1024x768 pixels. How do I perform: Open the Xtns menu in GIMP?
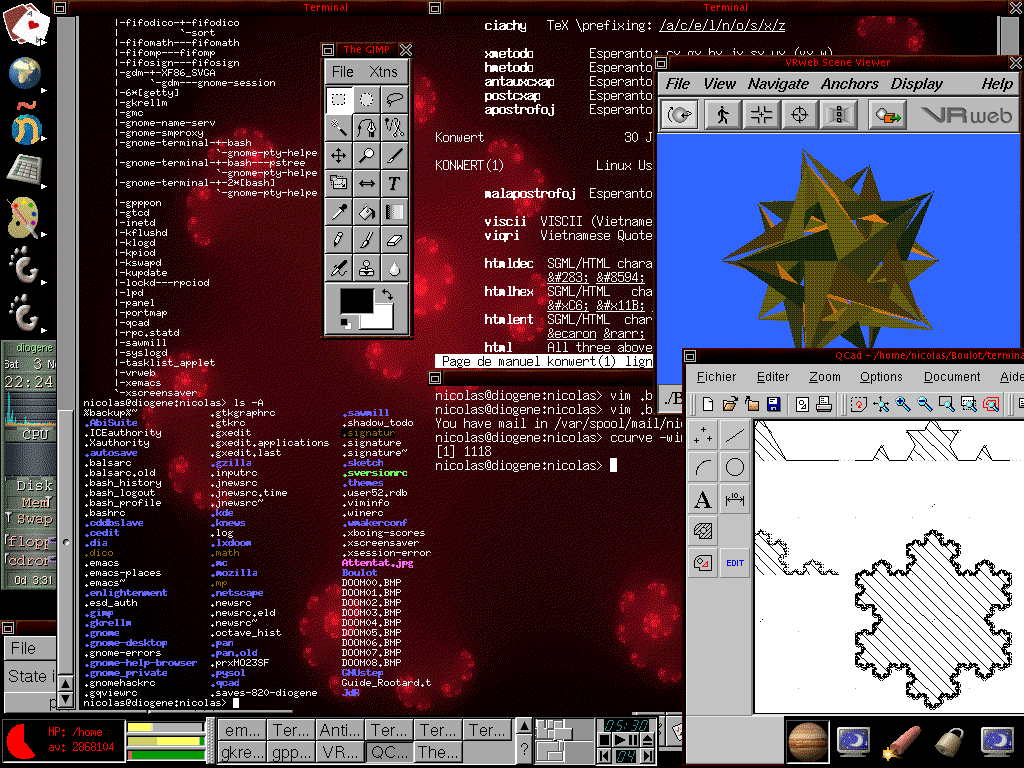(383, 72)
